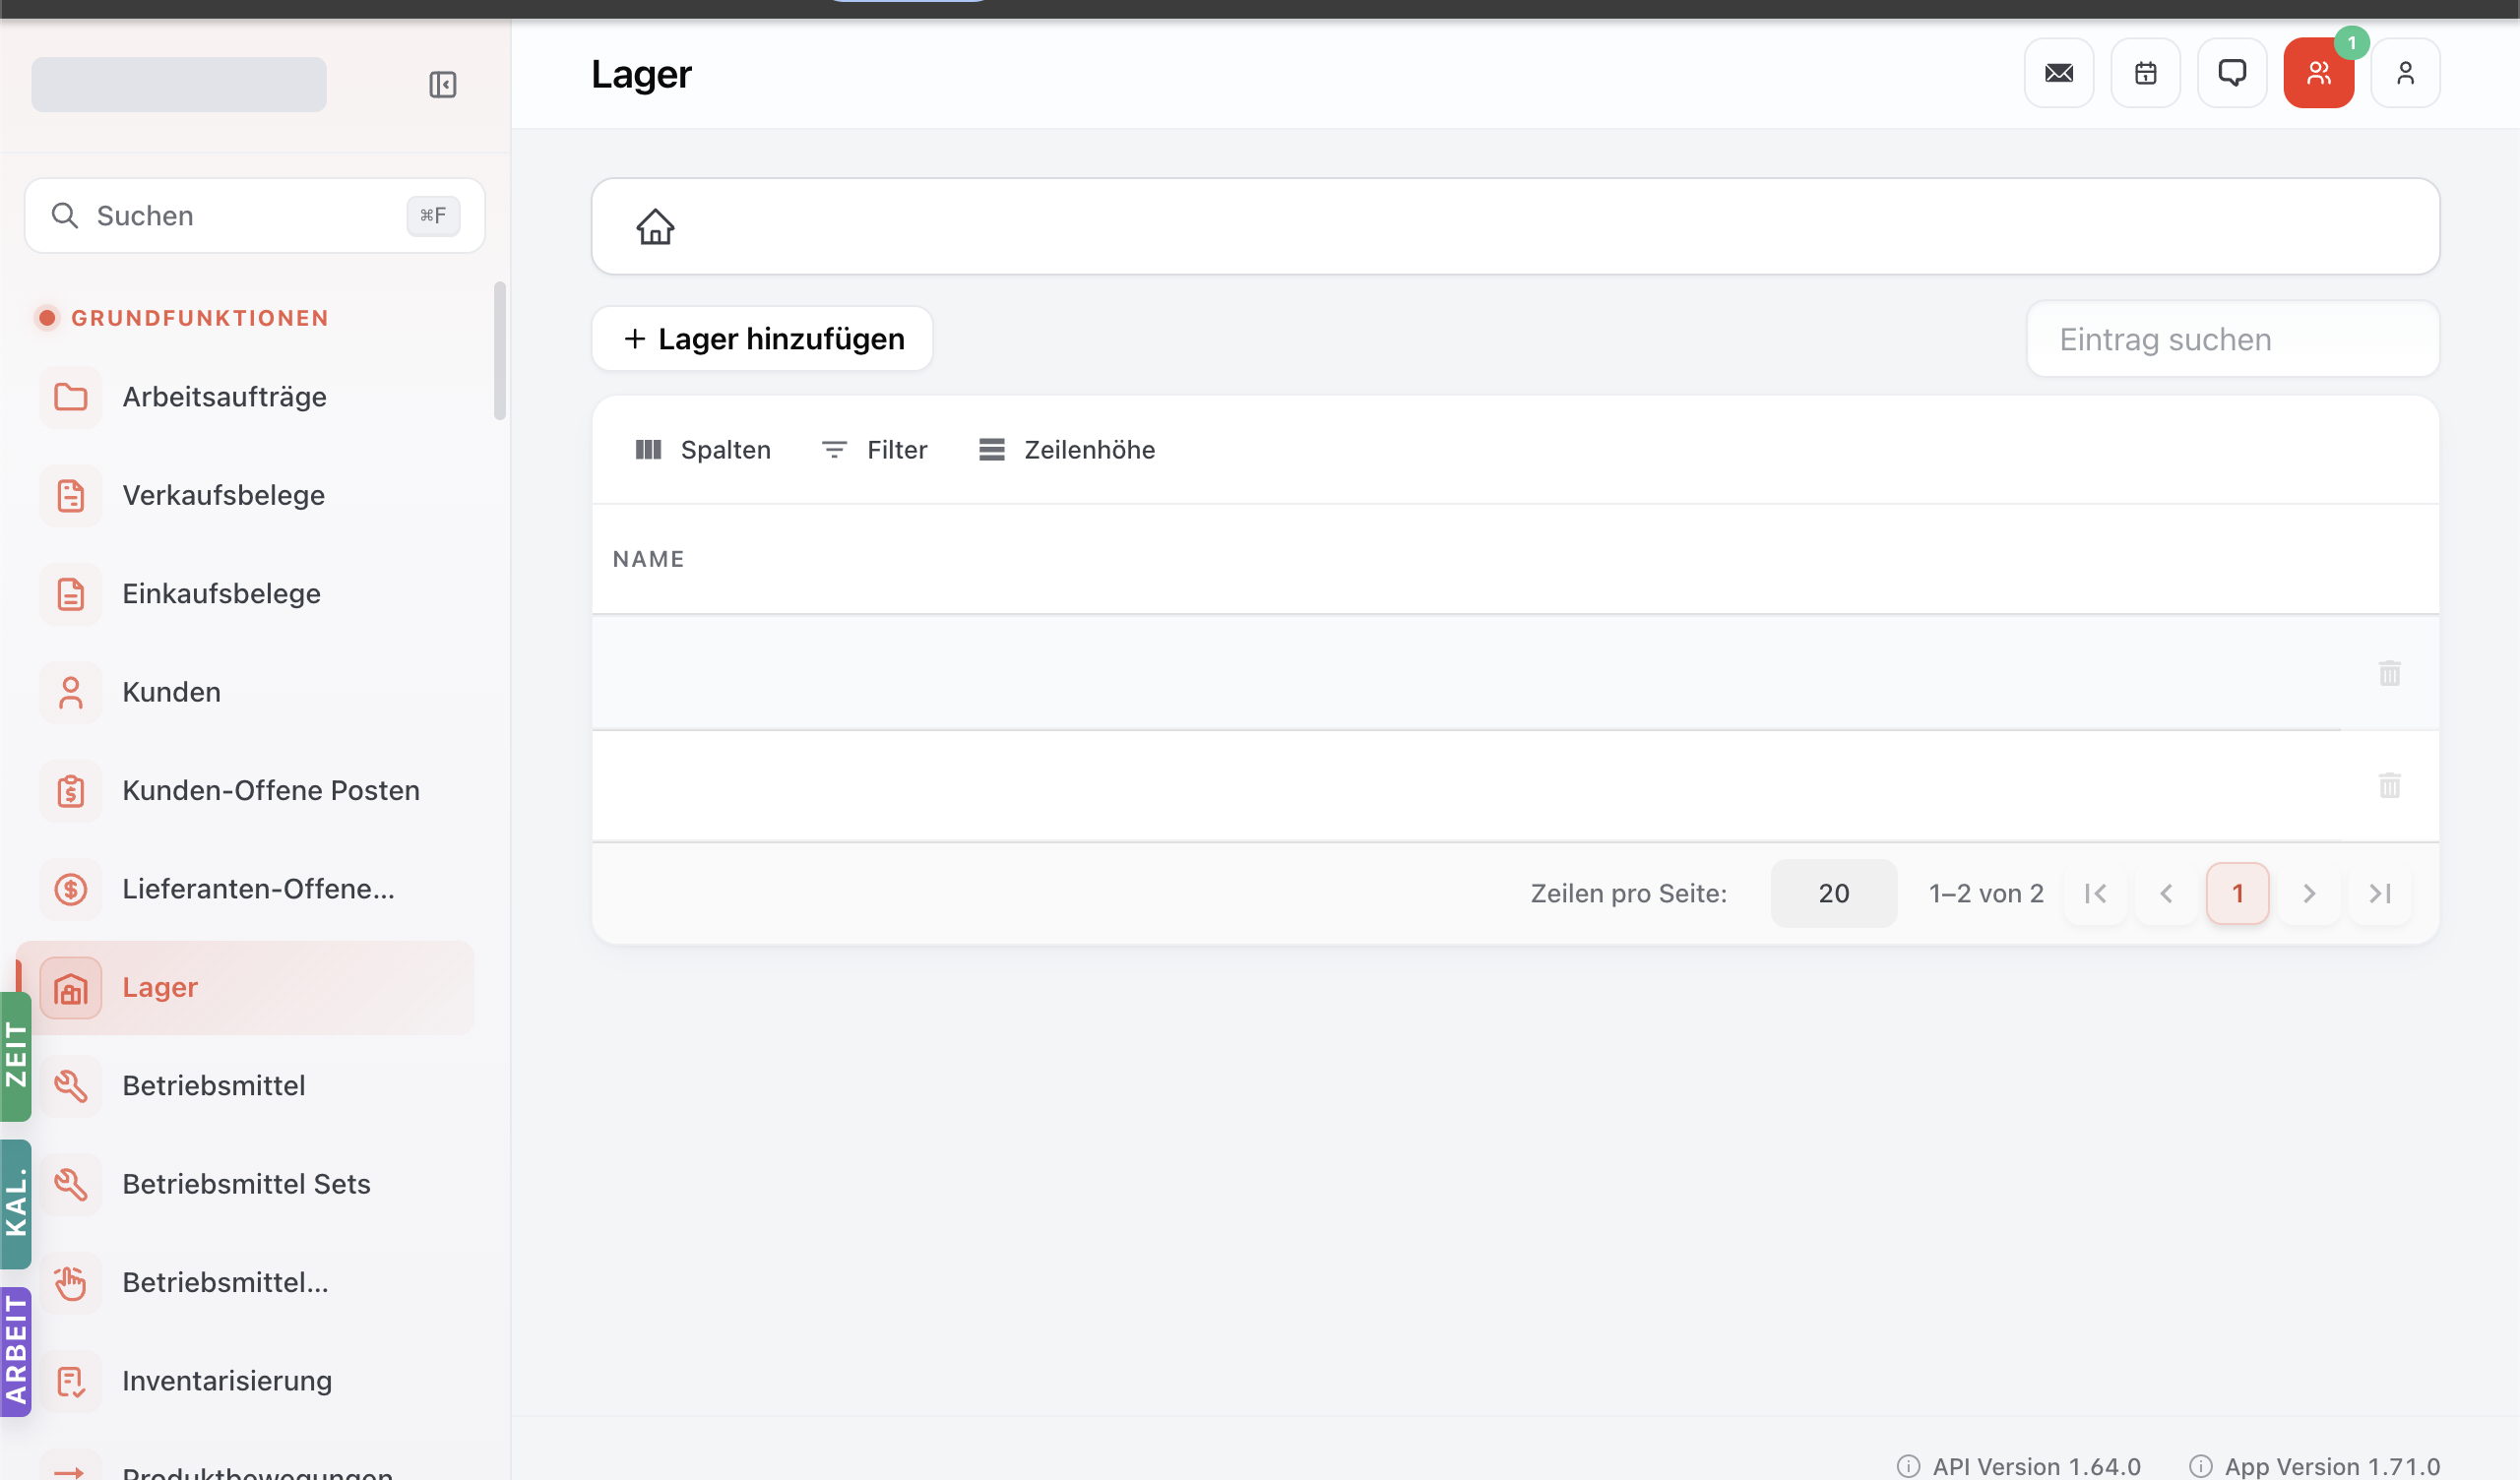This screenshot has height=1480, width=2520.
Task: Open the chat bubble icon
Action: point(2232,73)
